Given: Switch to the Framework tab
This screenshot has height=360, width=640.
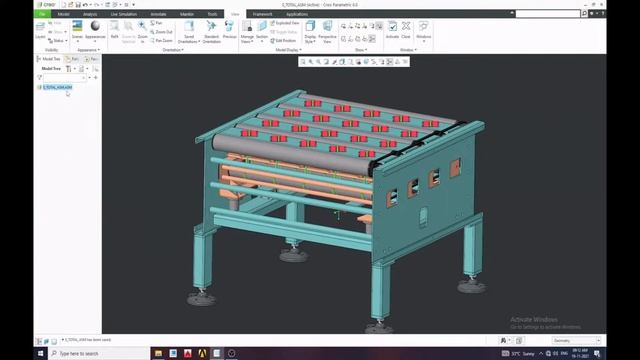Looking at the screenshot, I should click(262, 14).
